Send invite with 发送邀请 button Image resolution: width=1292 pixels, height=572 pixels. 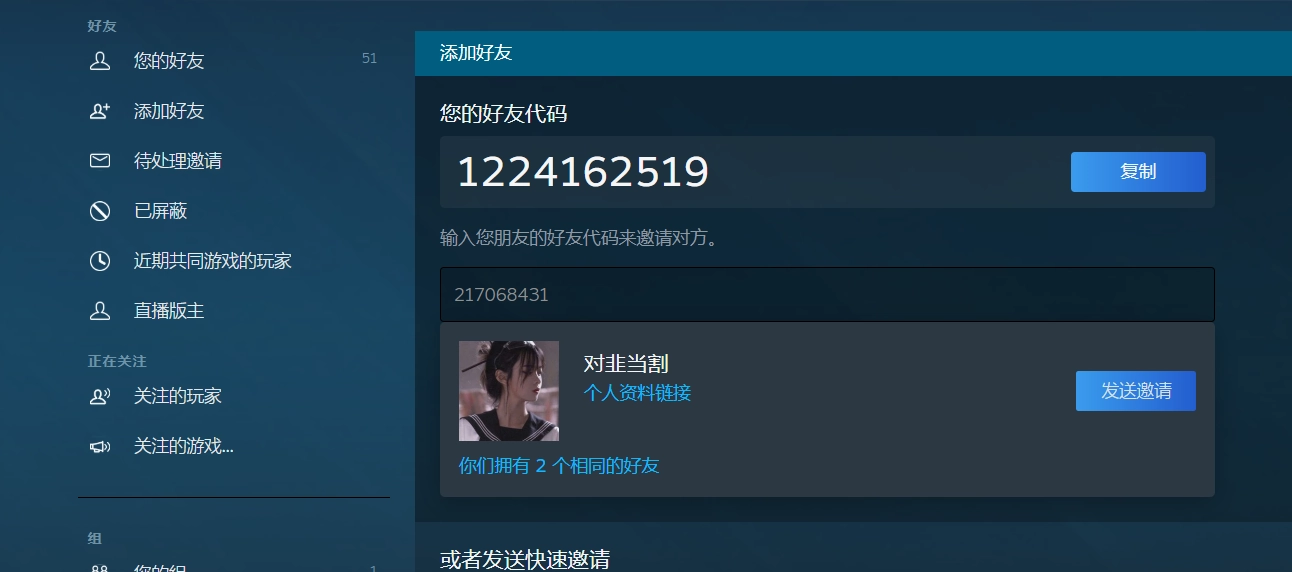[1136, 391]
